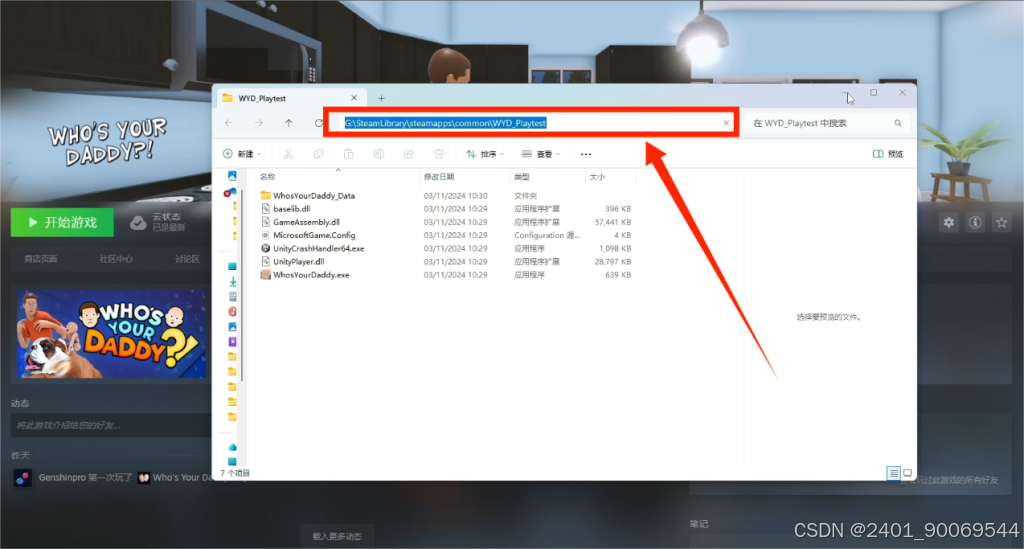Click the Who's Your Daddy banner thumbnail
The image size is (1024, 549).
tap(111, 334)
